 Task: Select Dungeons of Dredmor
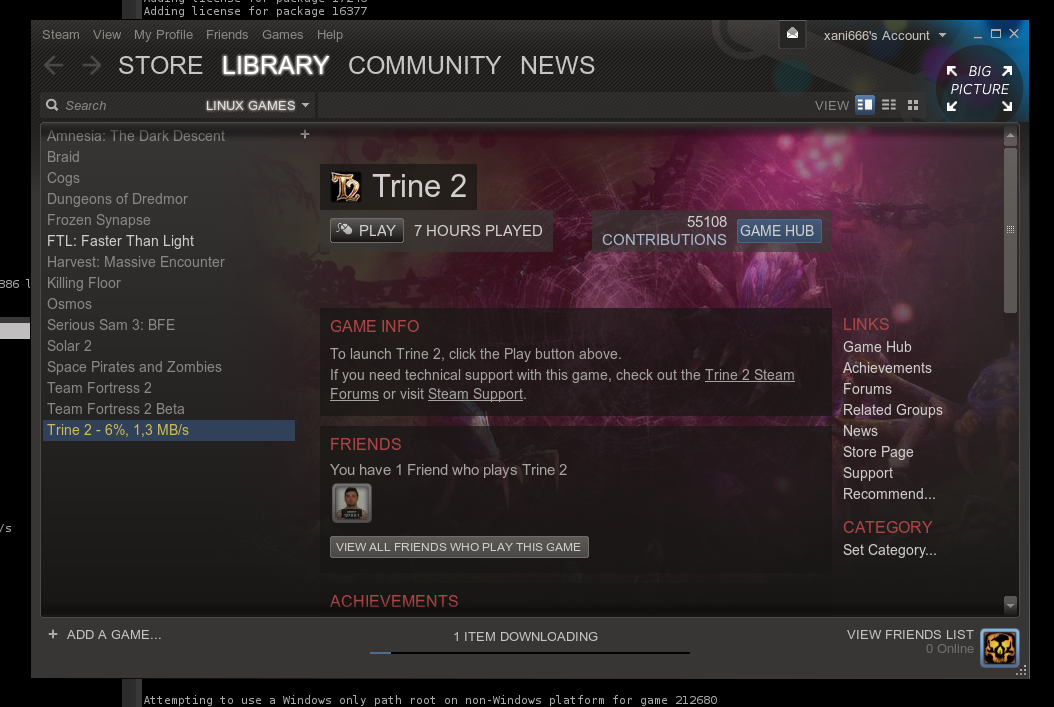click(168, 199)
